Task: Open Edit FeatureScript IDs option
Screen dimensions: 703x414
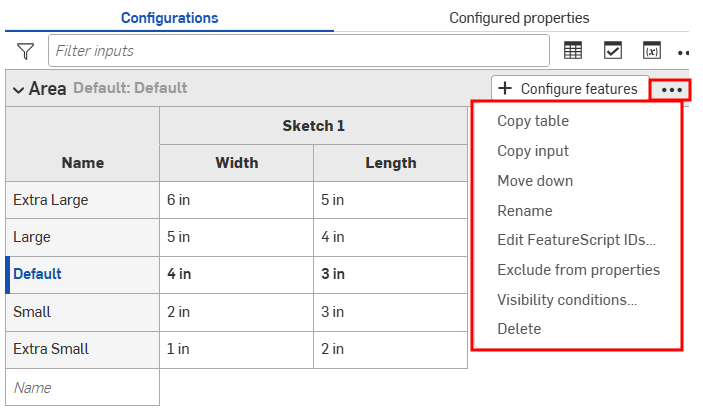Action: (576, 240)
